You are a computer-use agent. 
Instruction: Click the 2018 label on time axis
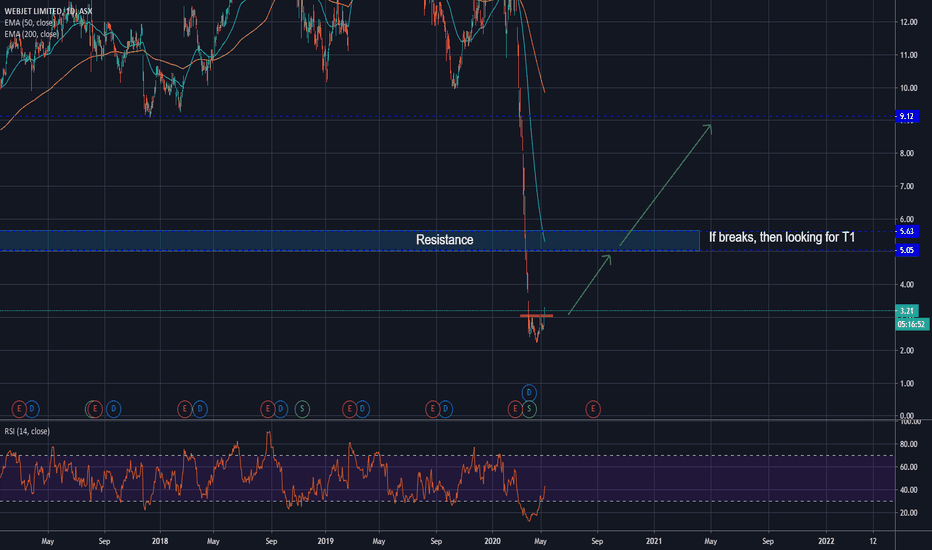160,541
